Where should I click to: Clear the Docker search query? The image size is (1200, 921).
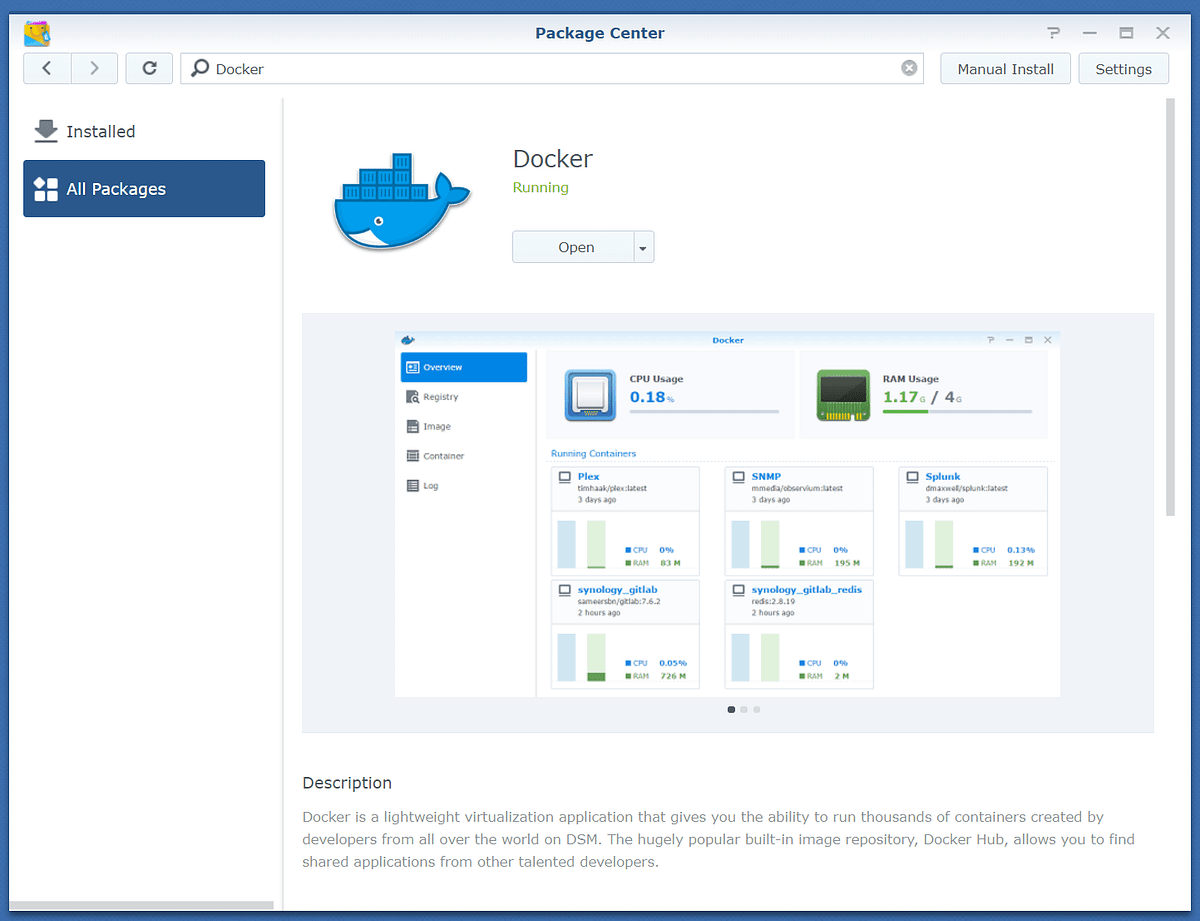908,68
